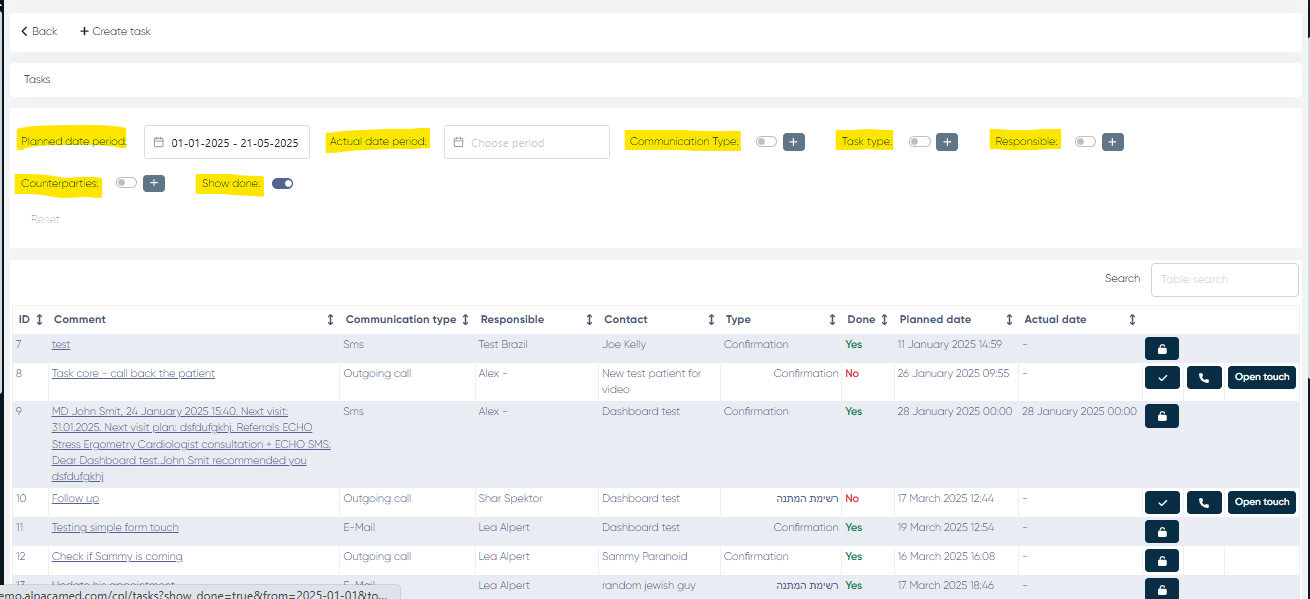
Task: Click the lock icon for task 7
Action: (1161, 349)
